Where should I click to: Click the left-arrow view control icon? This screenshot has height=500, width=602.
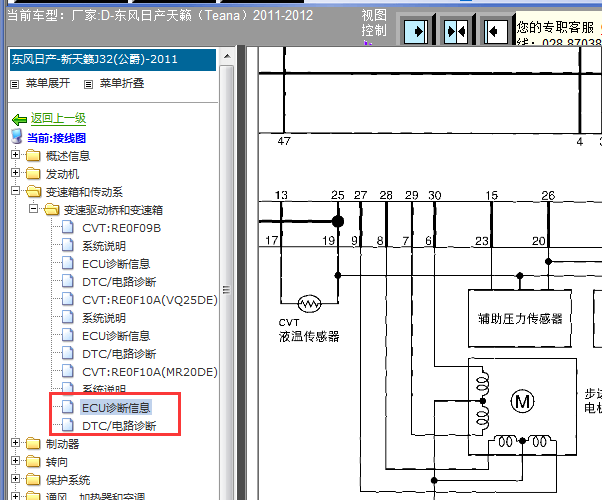coord(494,31)
